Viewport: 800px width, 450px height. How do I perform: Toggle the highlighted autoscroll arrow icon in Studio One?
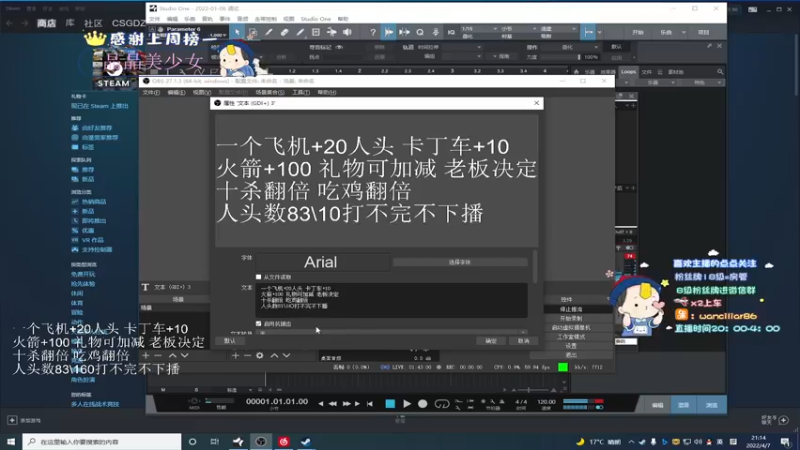[389, 32]
